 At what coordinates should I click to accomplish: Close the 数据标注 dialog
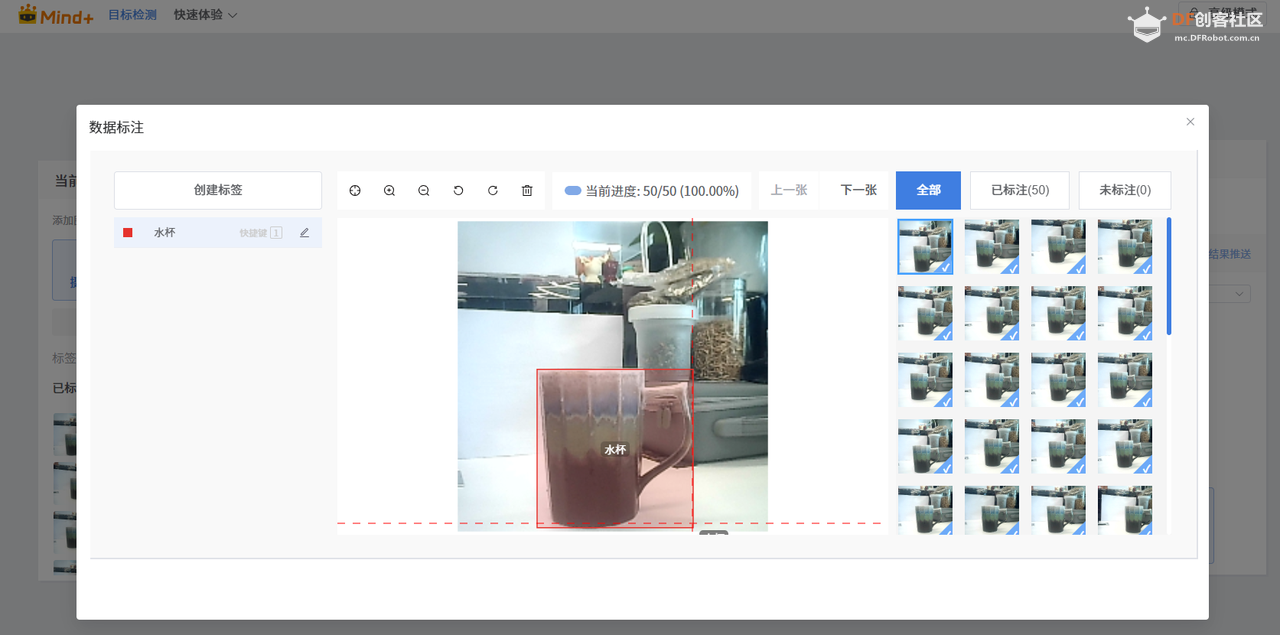[x=1190, y=122]
